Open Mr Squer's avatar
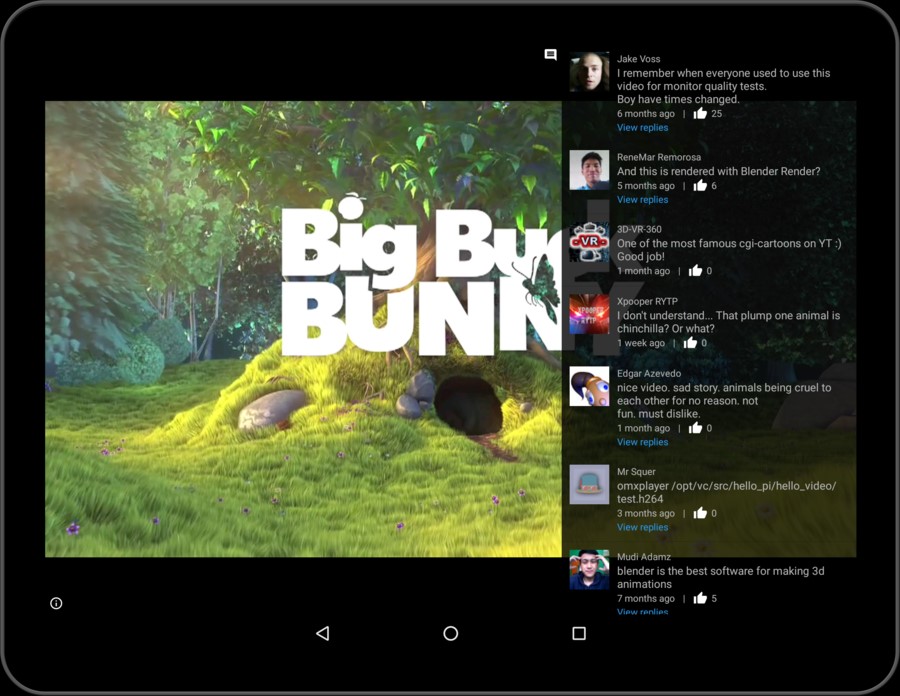 [x=589, y=485]
